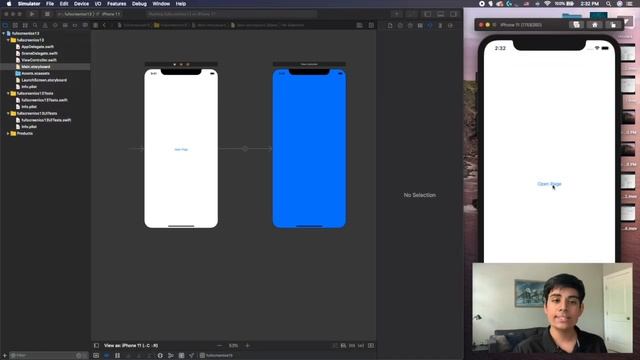Viewport: 640px width, 360px height.
Task: Collapse the root project in navigator
Action: pos(4,33)
